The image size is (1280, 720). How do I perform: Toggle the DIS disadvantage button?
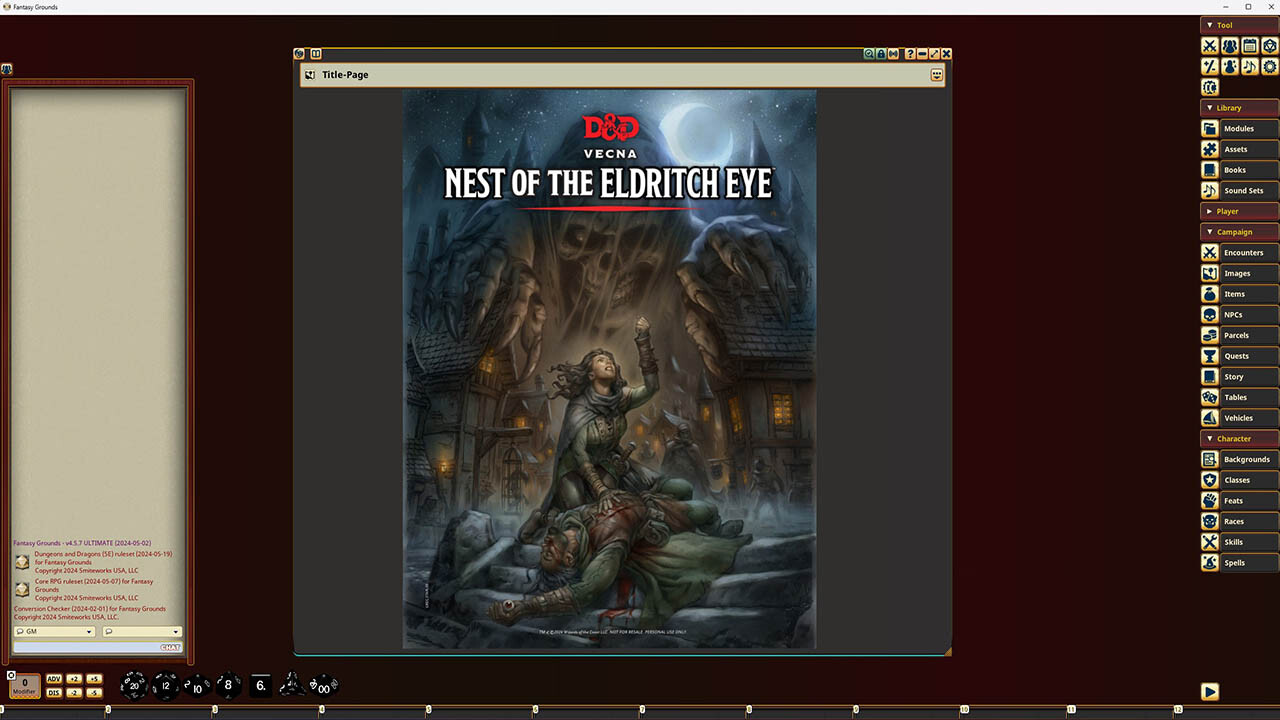(54, 693)
